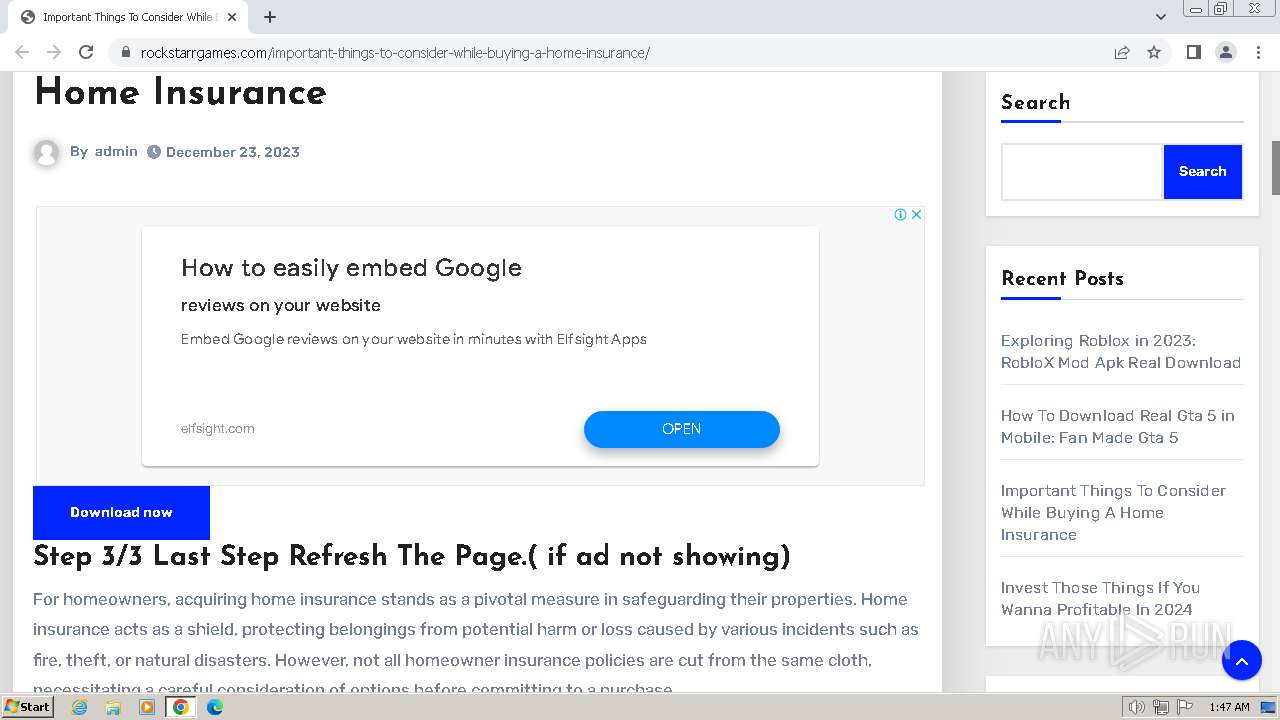Open Important Things To Consider sidebar post

click(x=1113, y=512)
